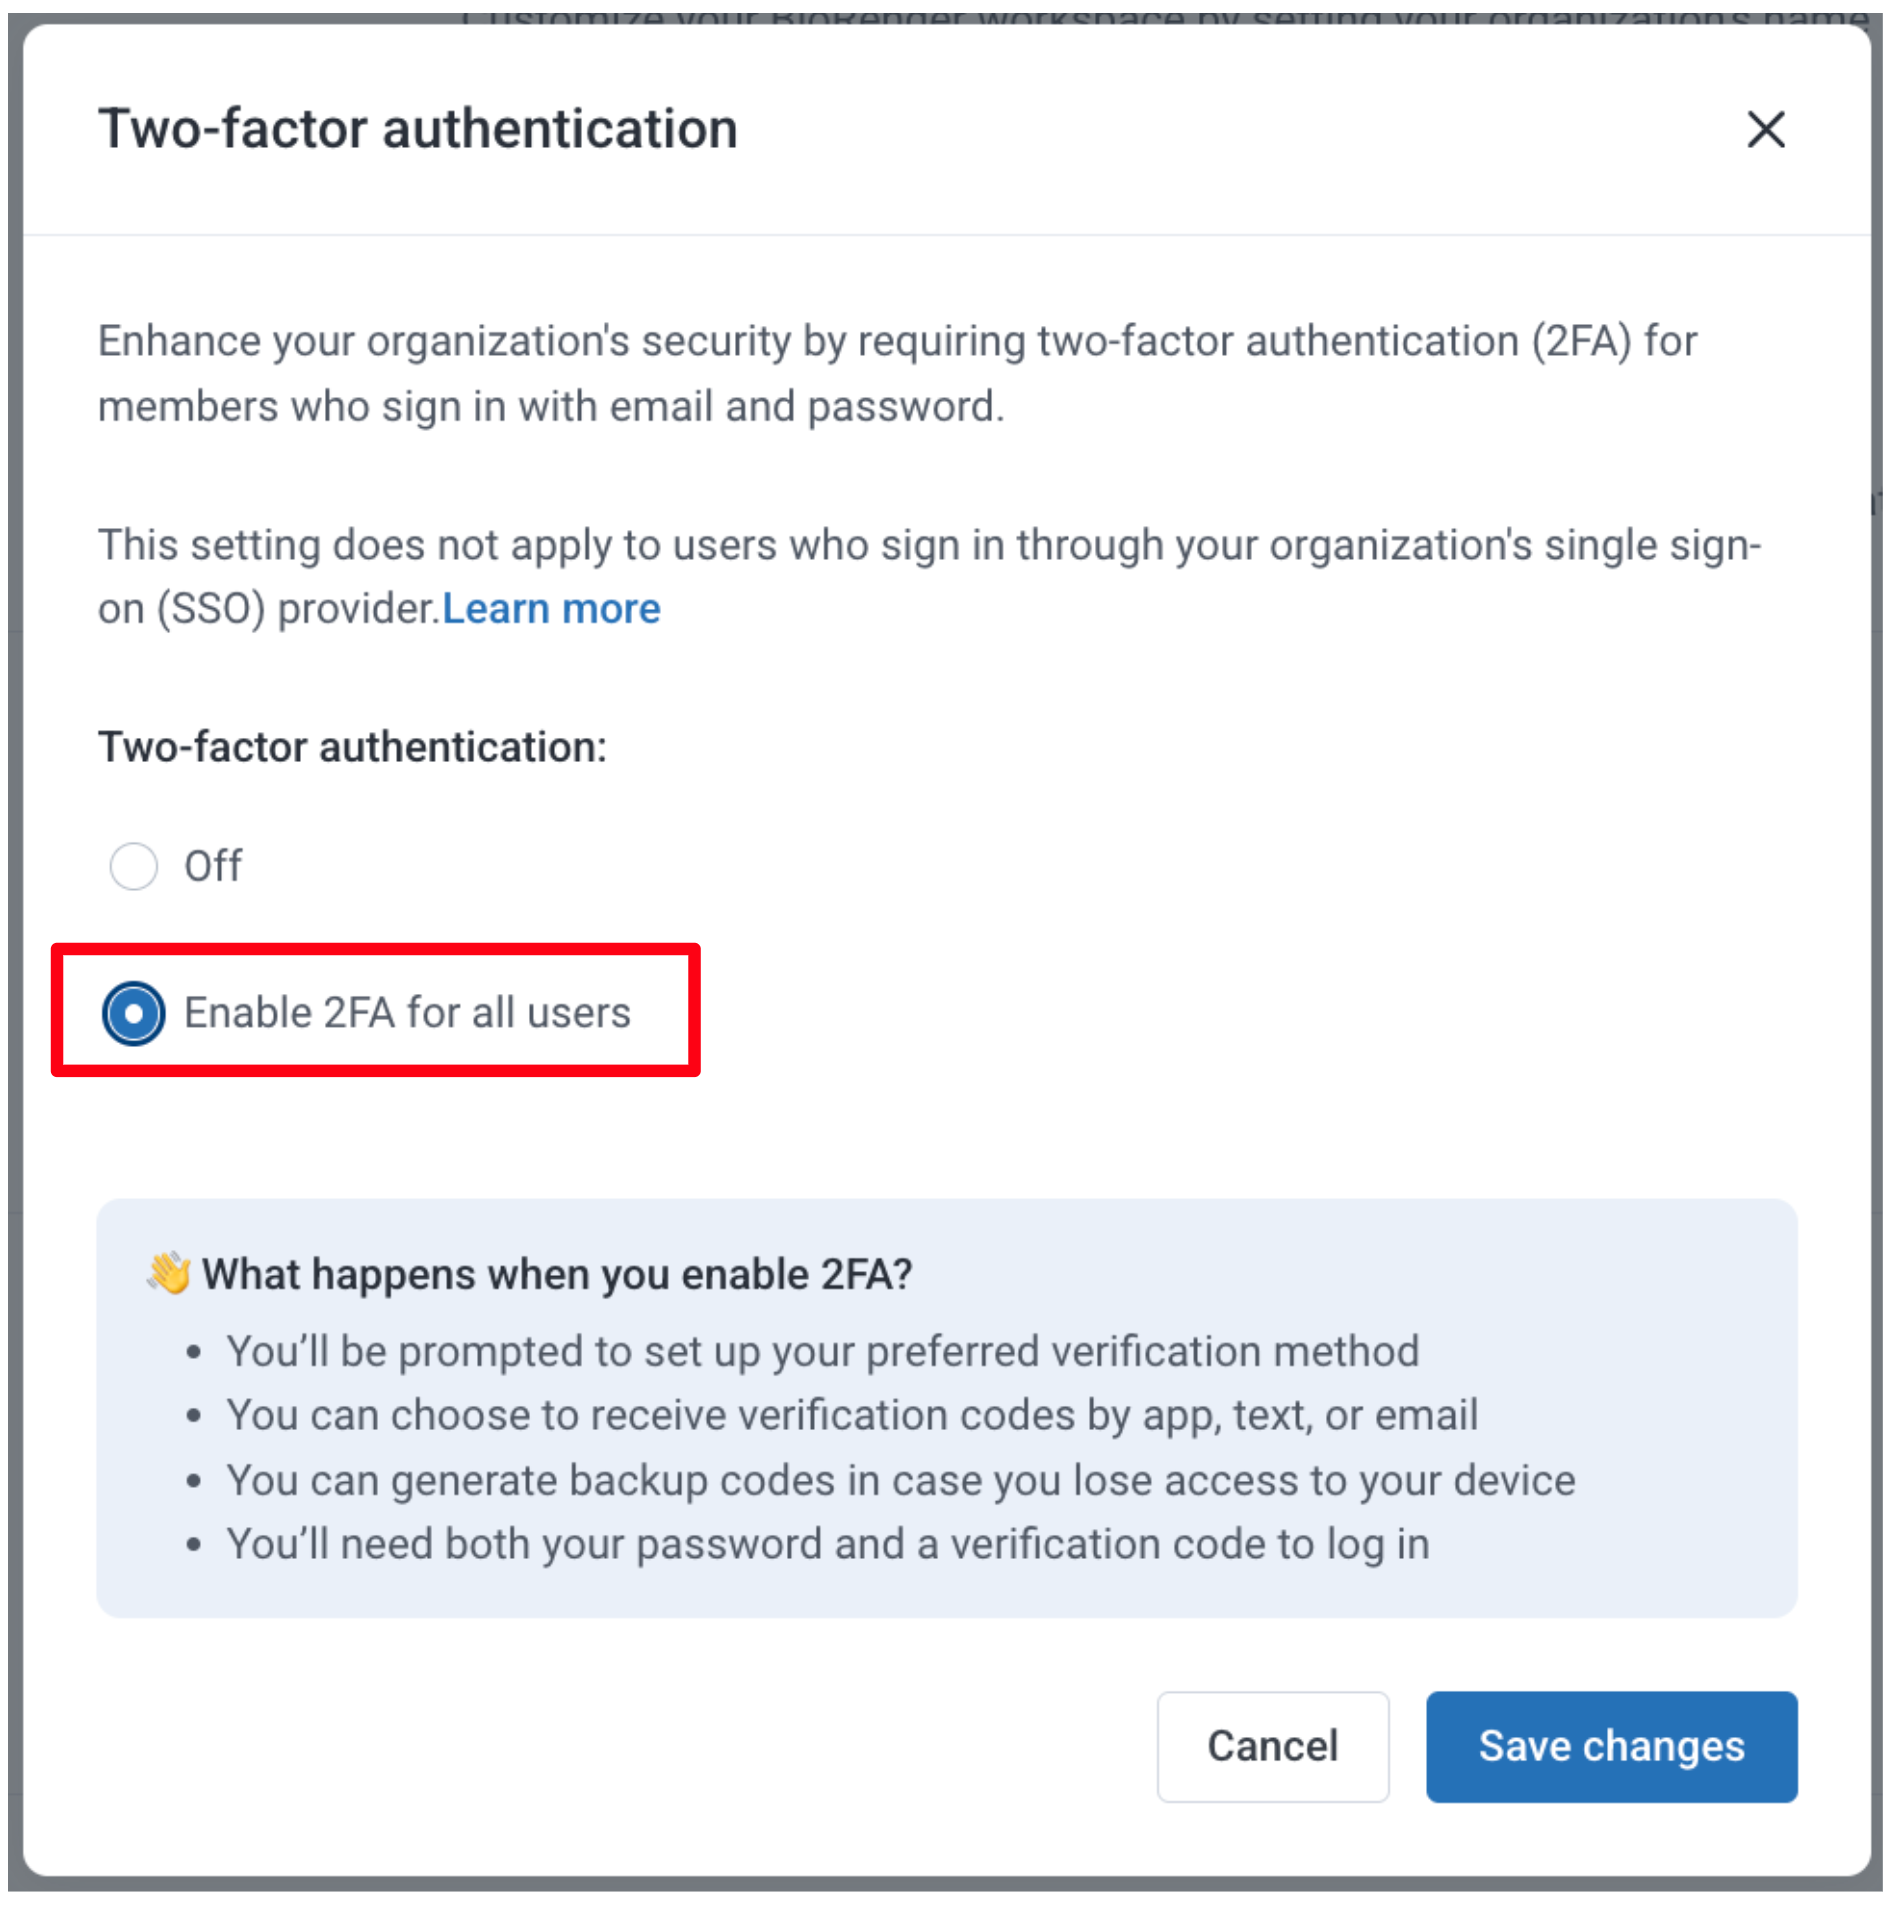The image size is (1900, 1912).
Task: Click the "Enhance your organization's security" paragraph
Action: (896, 374)
